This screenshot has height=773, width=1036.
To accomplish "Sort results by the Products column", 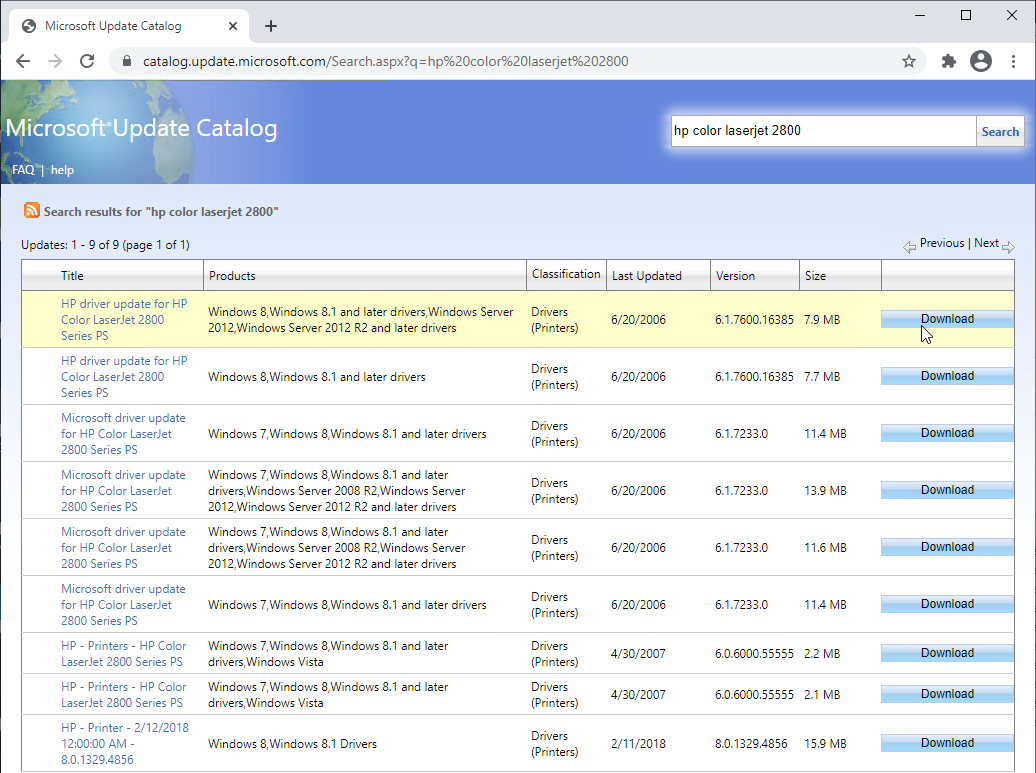I will coord(232,276).
